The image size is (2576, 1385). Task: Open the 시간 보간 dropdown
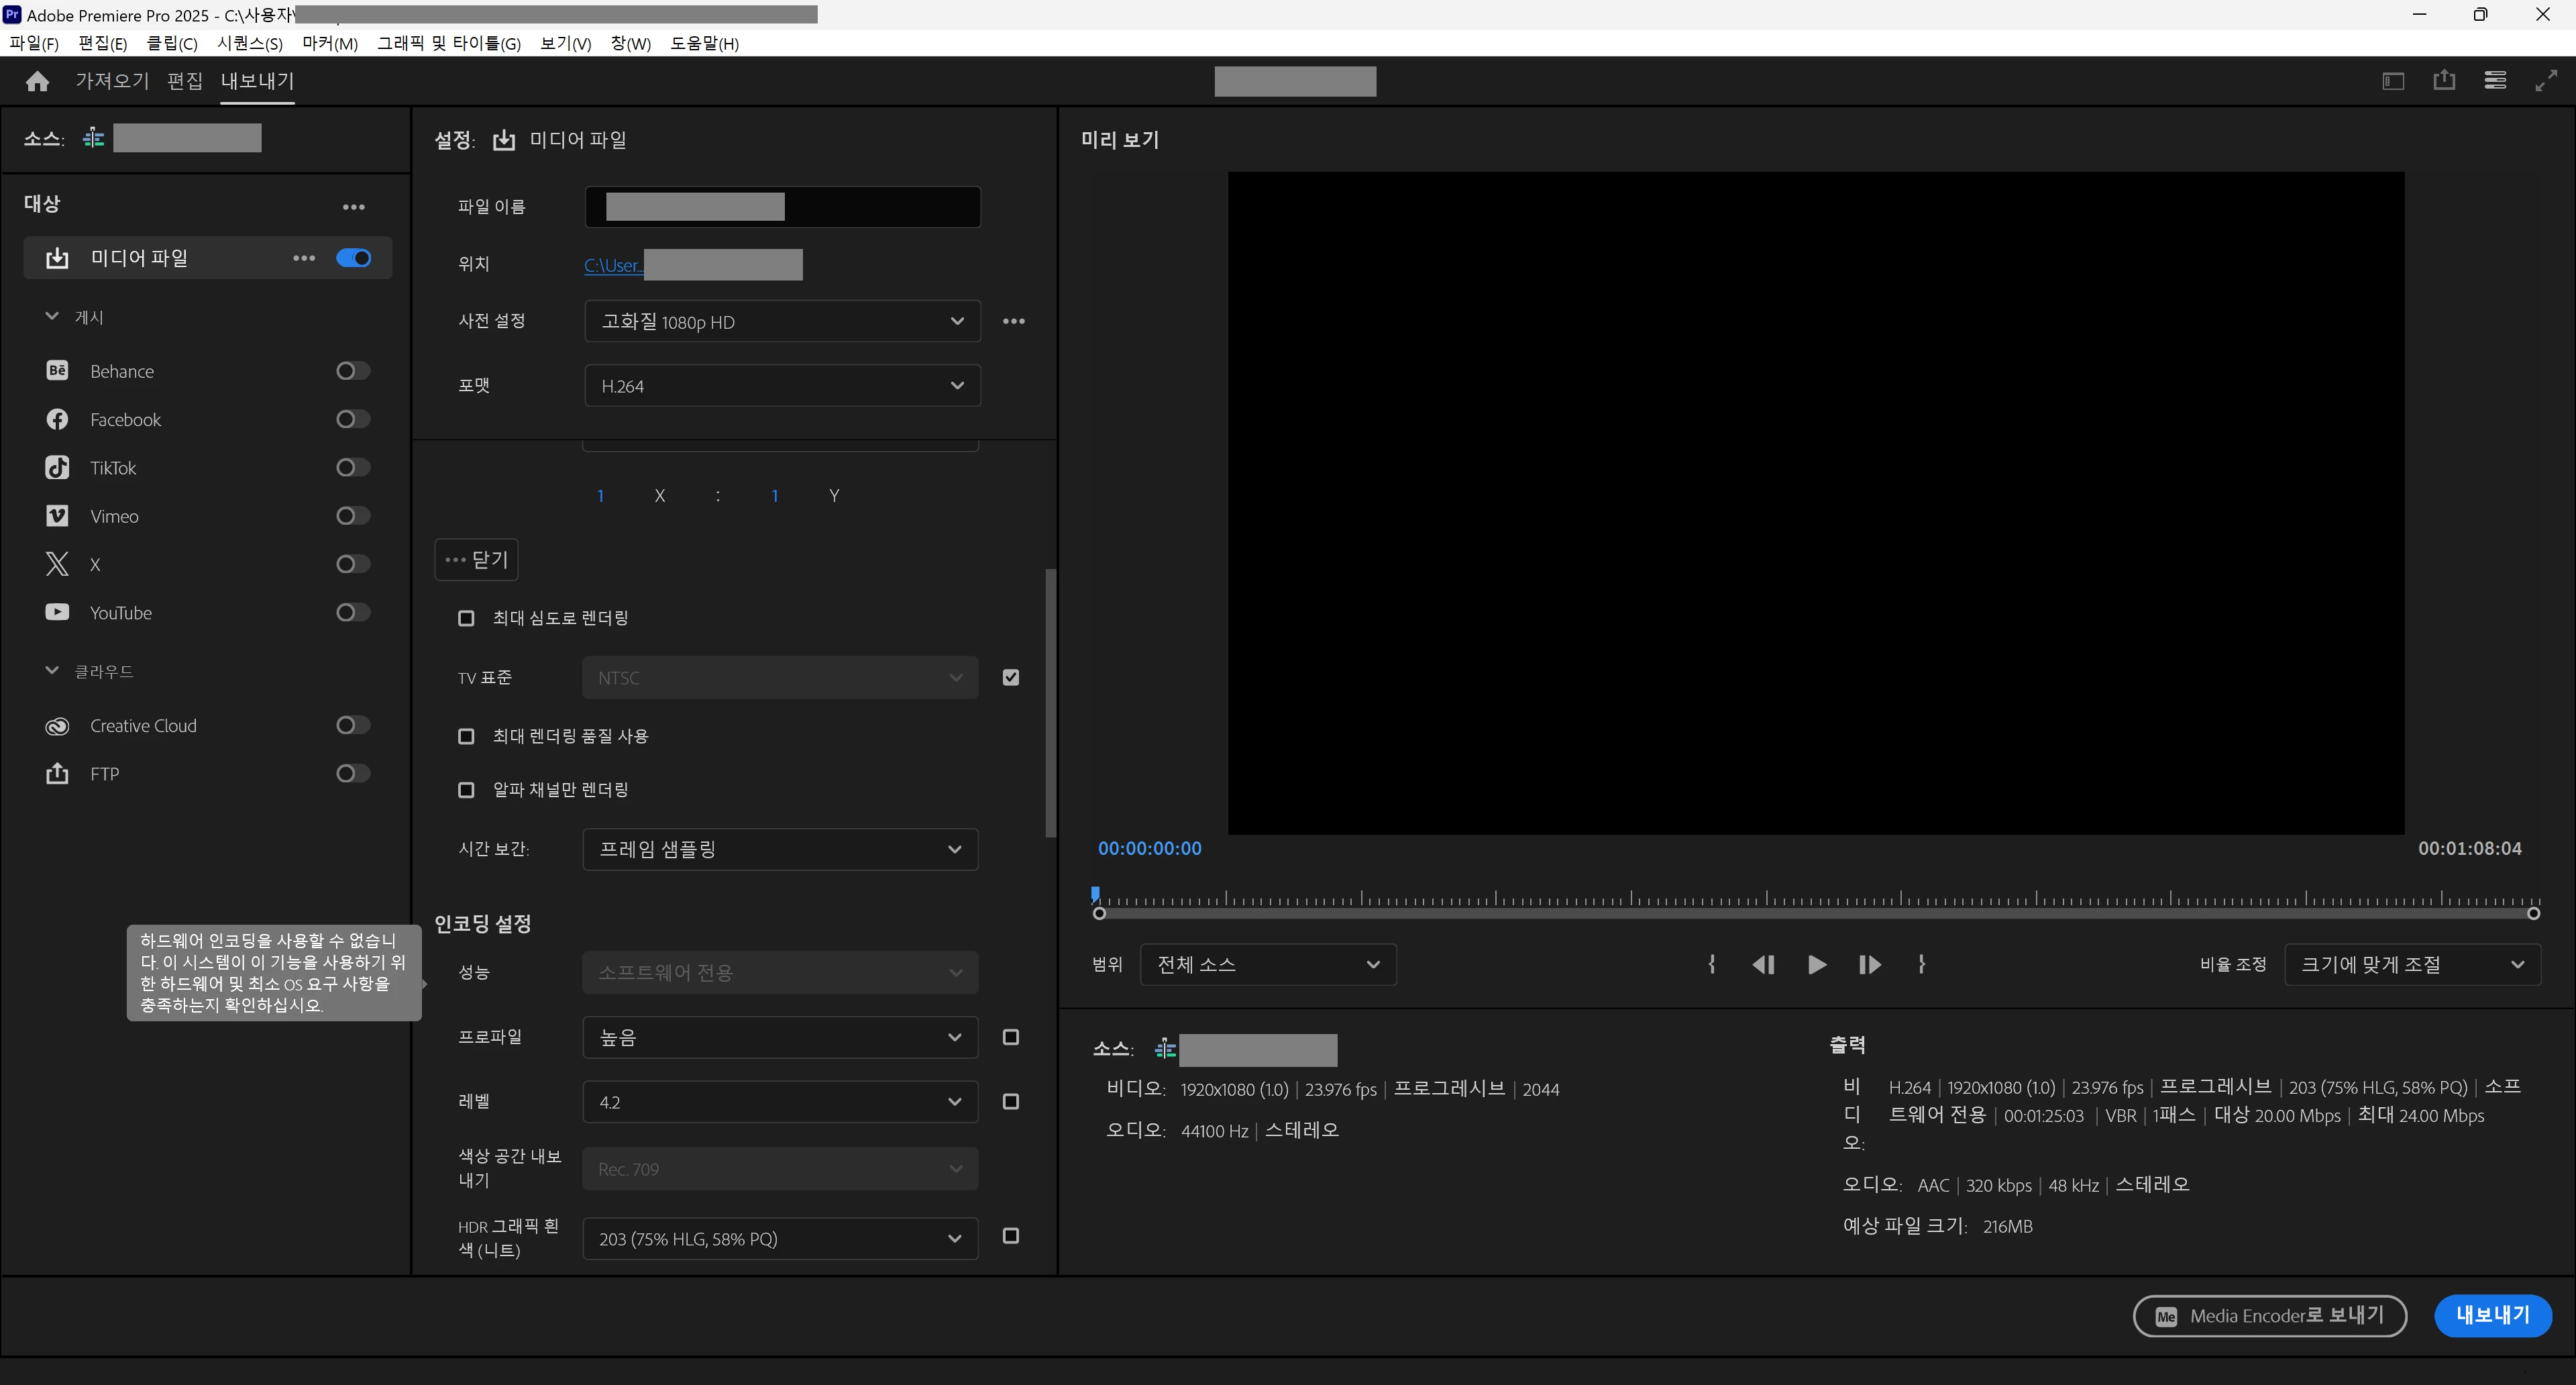(x=779, y=849)
